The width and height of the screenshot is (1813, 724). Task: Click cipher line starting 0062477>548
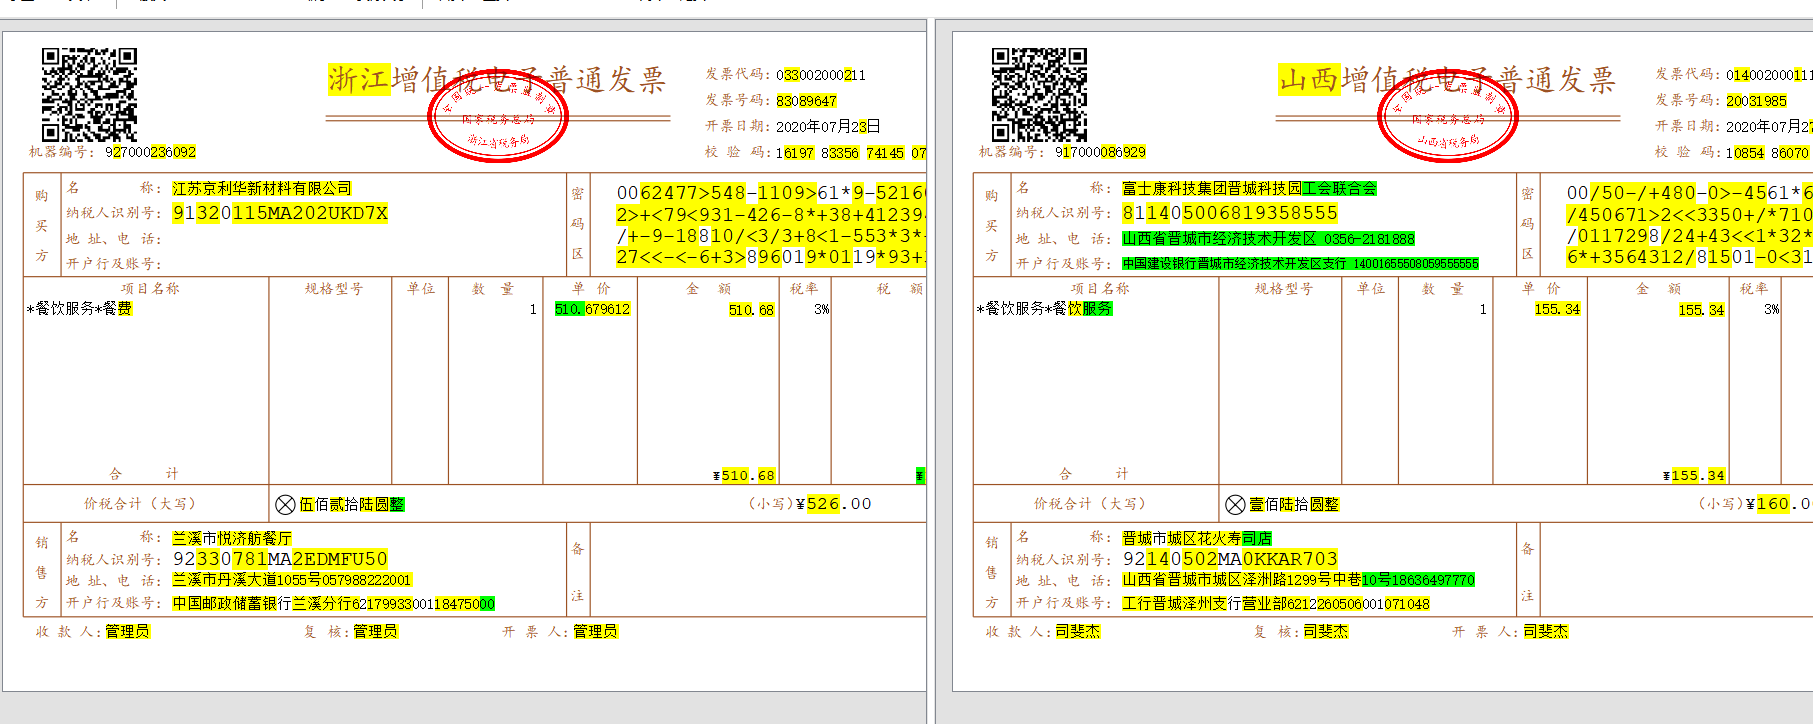[771, 193]
